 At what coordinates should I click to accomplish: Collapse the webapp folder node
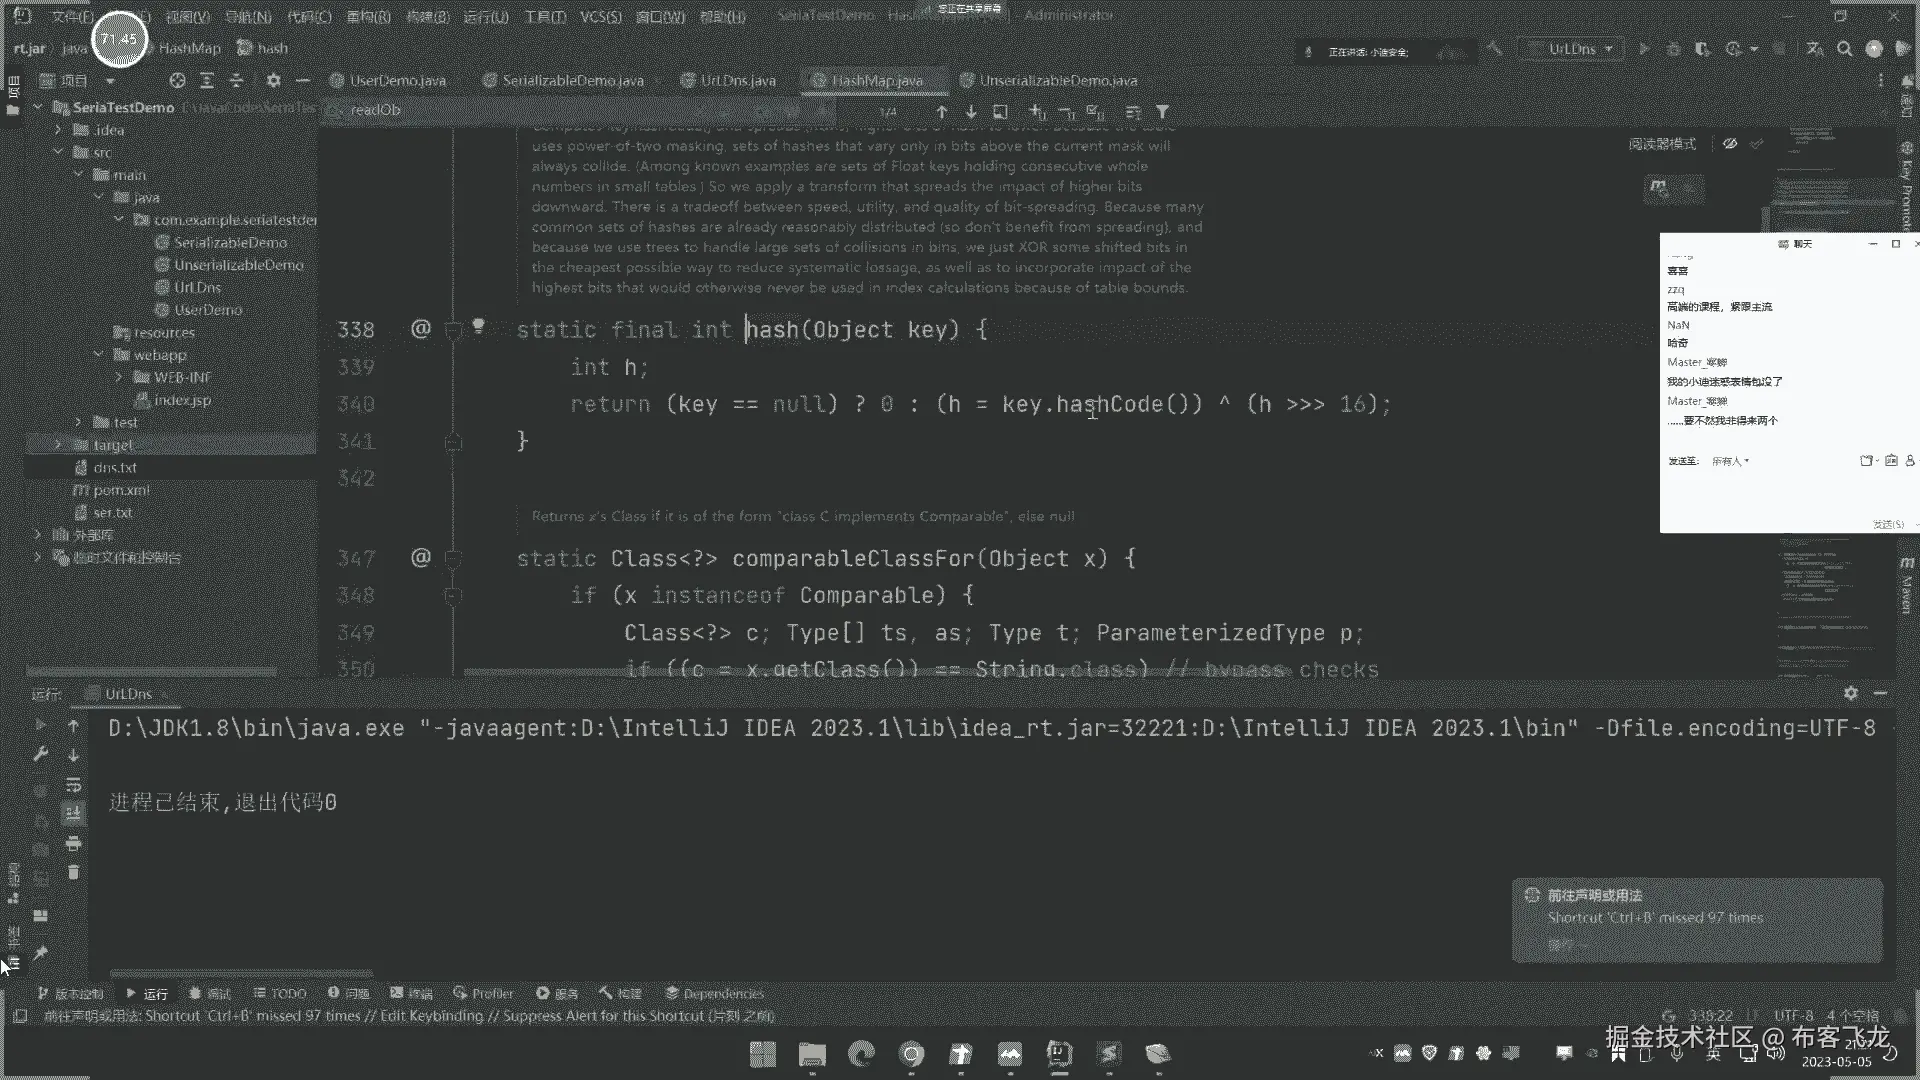98,355
